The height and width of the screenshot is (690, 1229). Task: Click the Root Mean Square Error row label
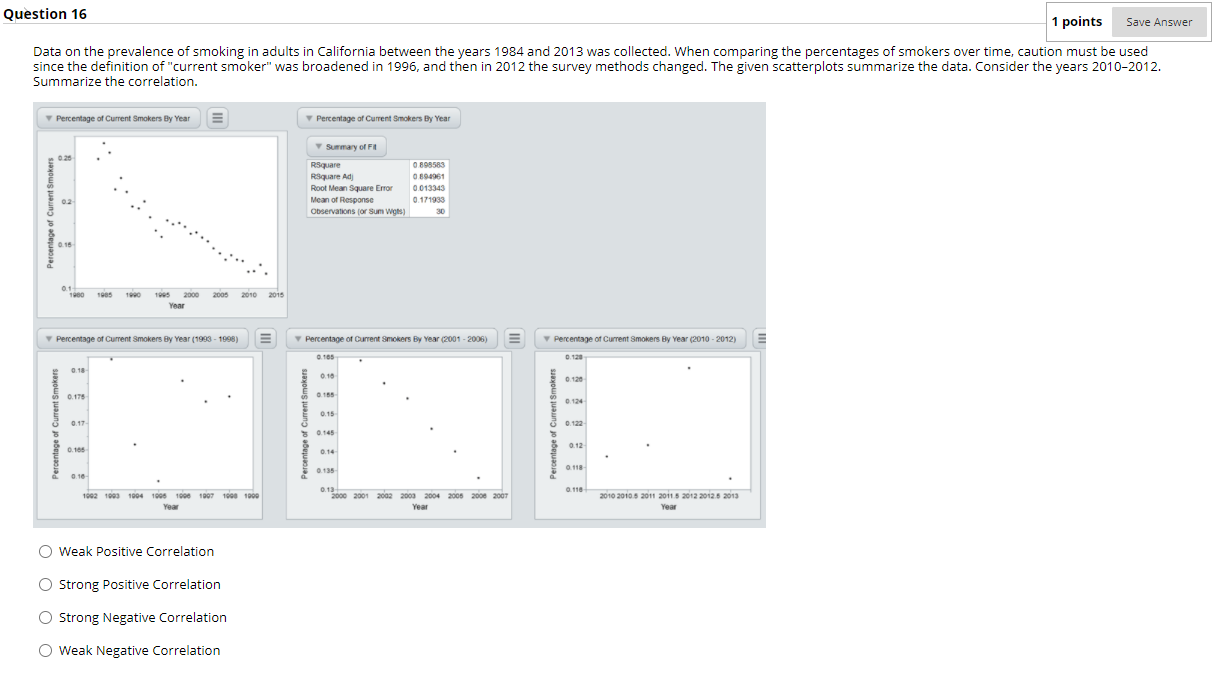point(351,188)
